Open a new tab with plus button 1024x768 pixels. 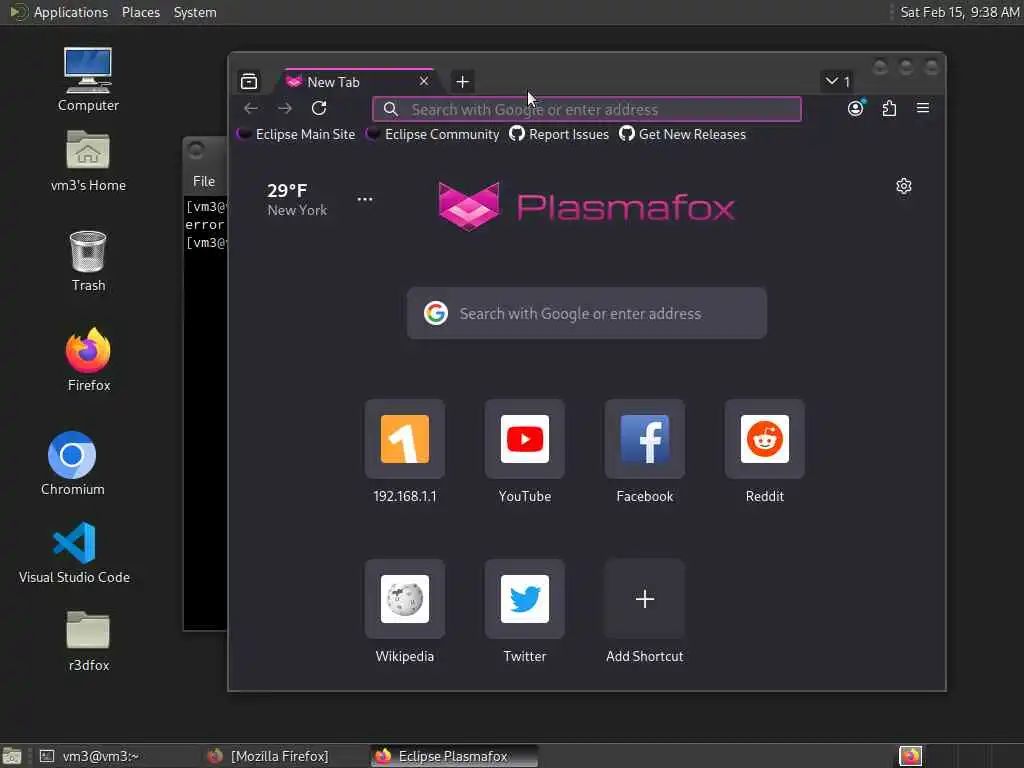[x=462, y=82]
